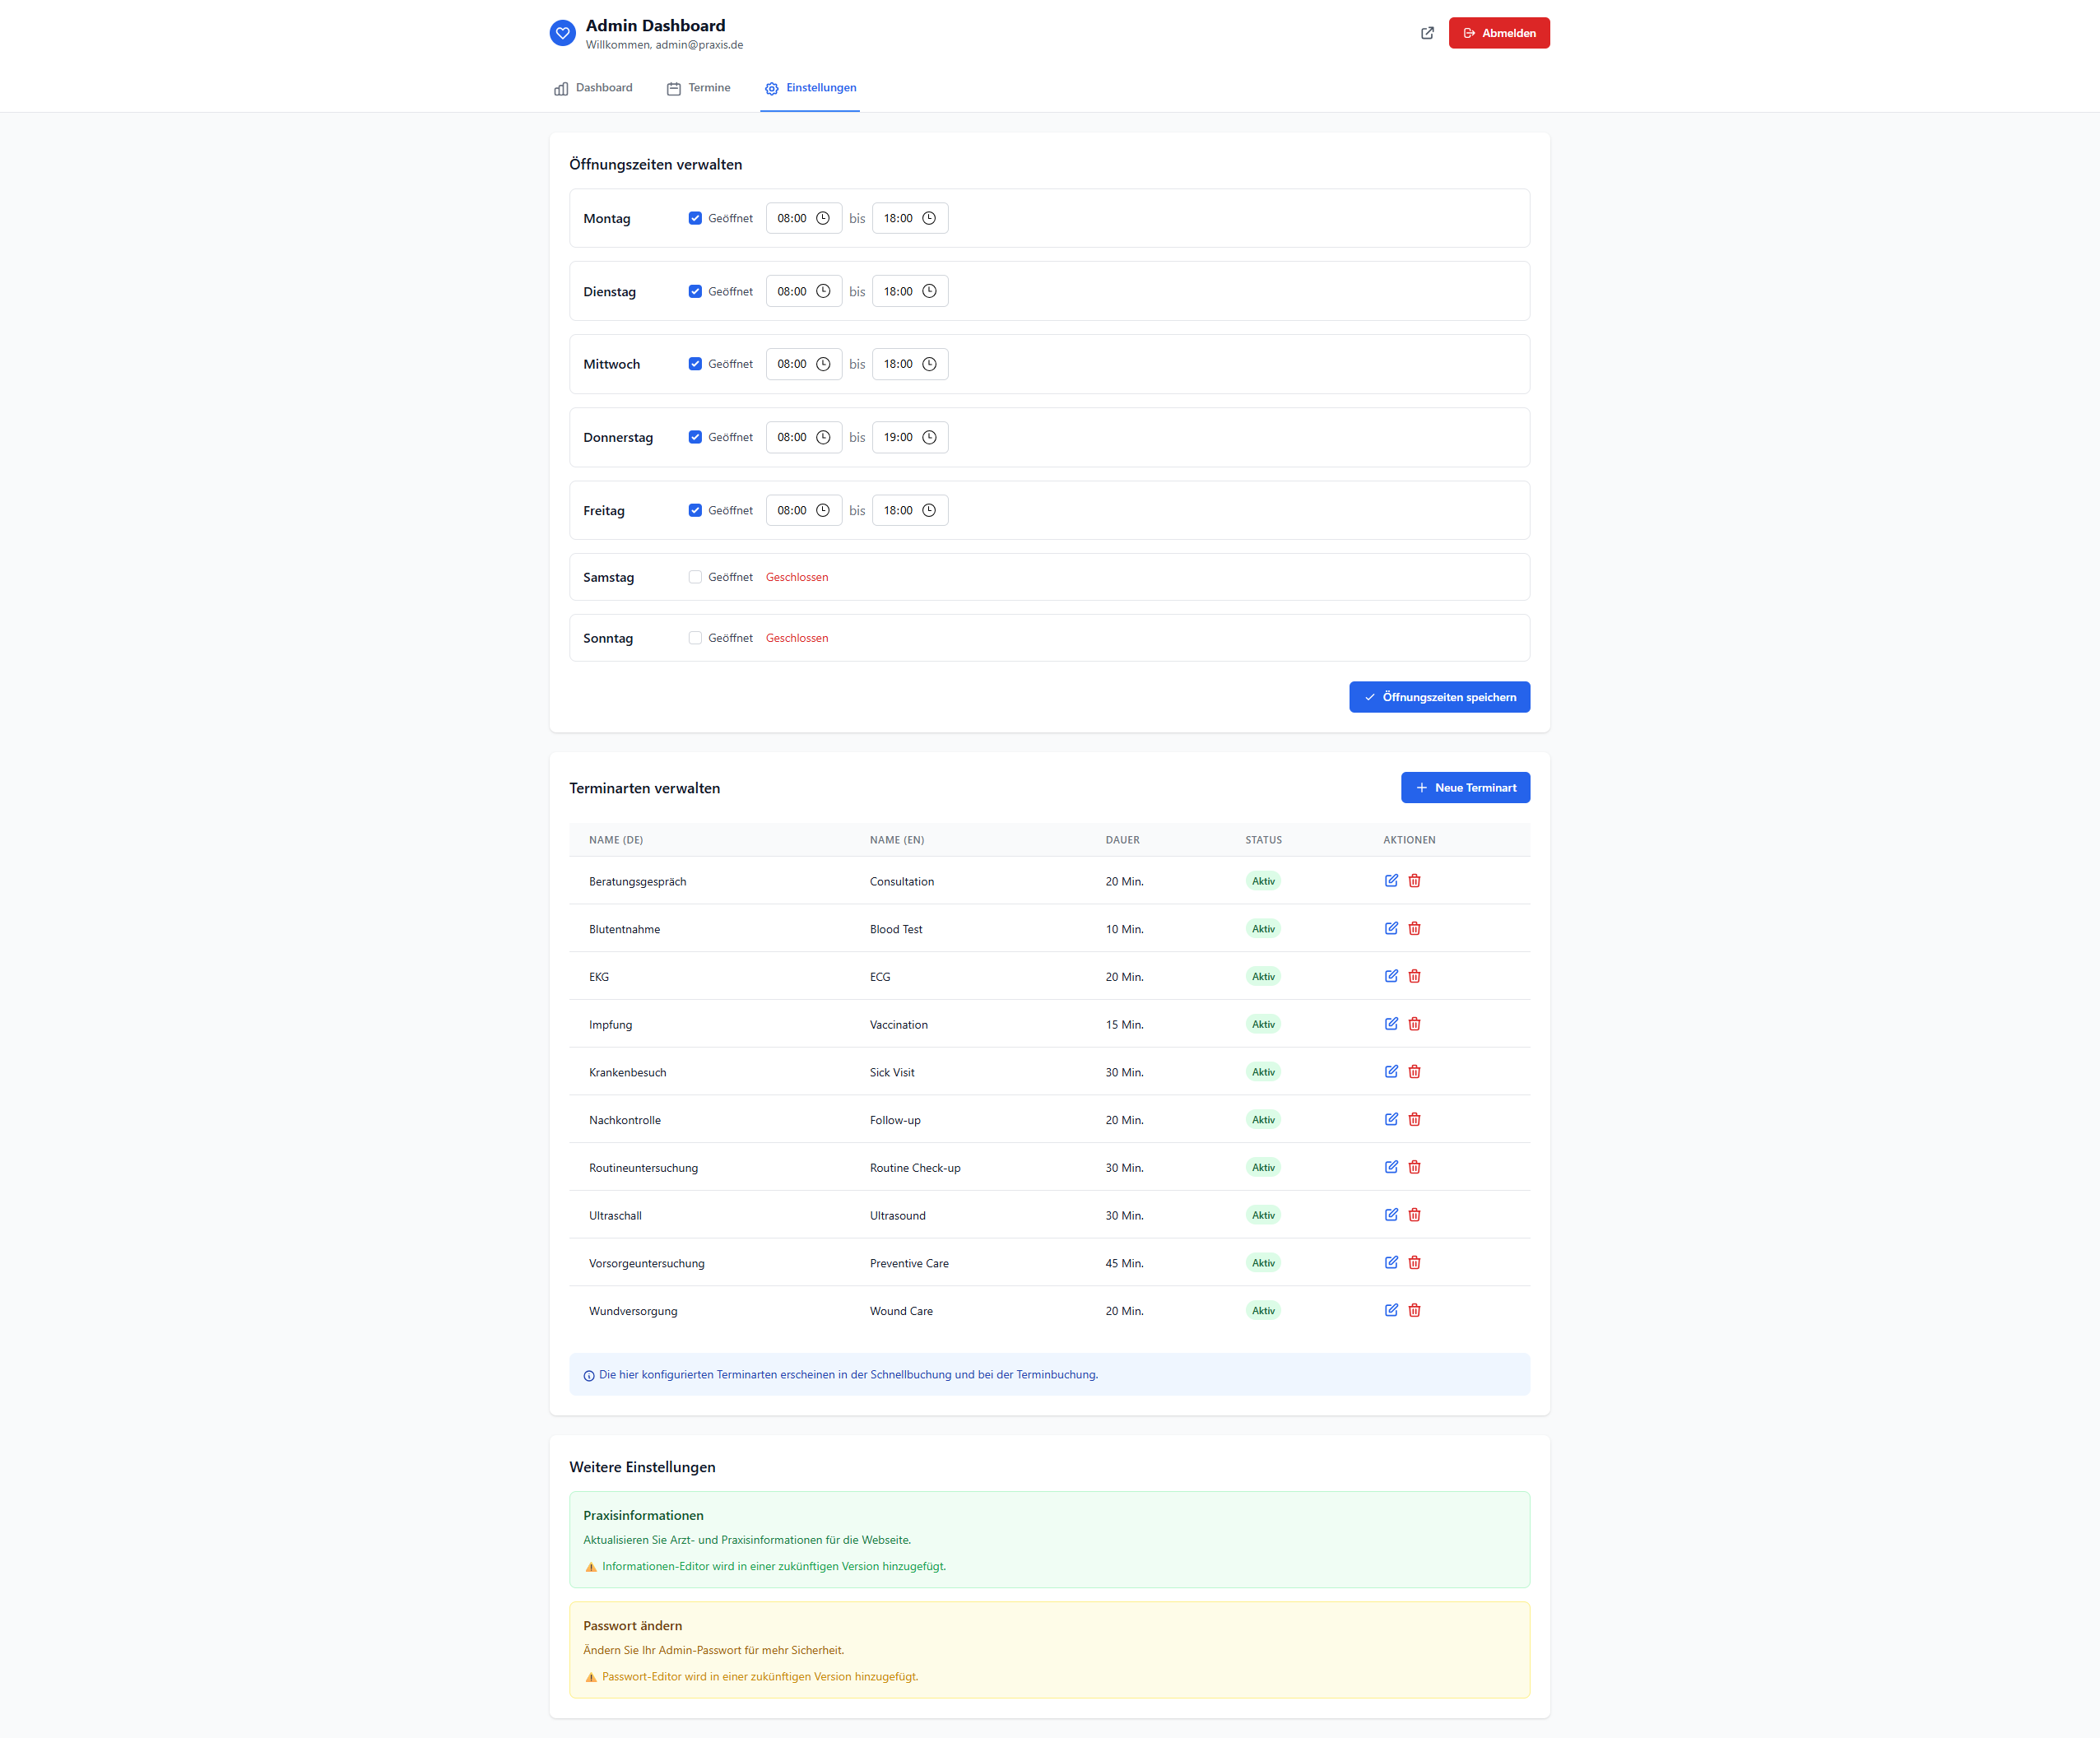Switch to the Dashboard tab

592,88
